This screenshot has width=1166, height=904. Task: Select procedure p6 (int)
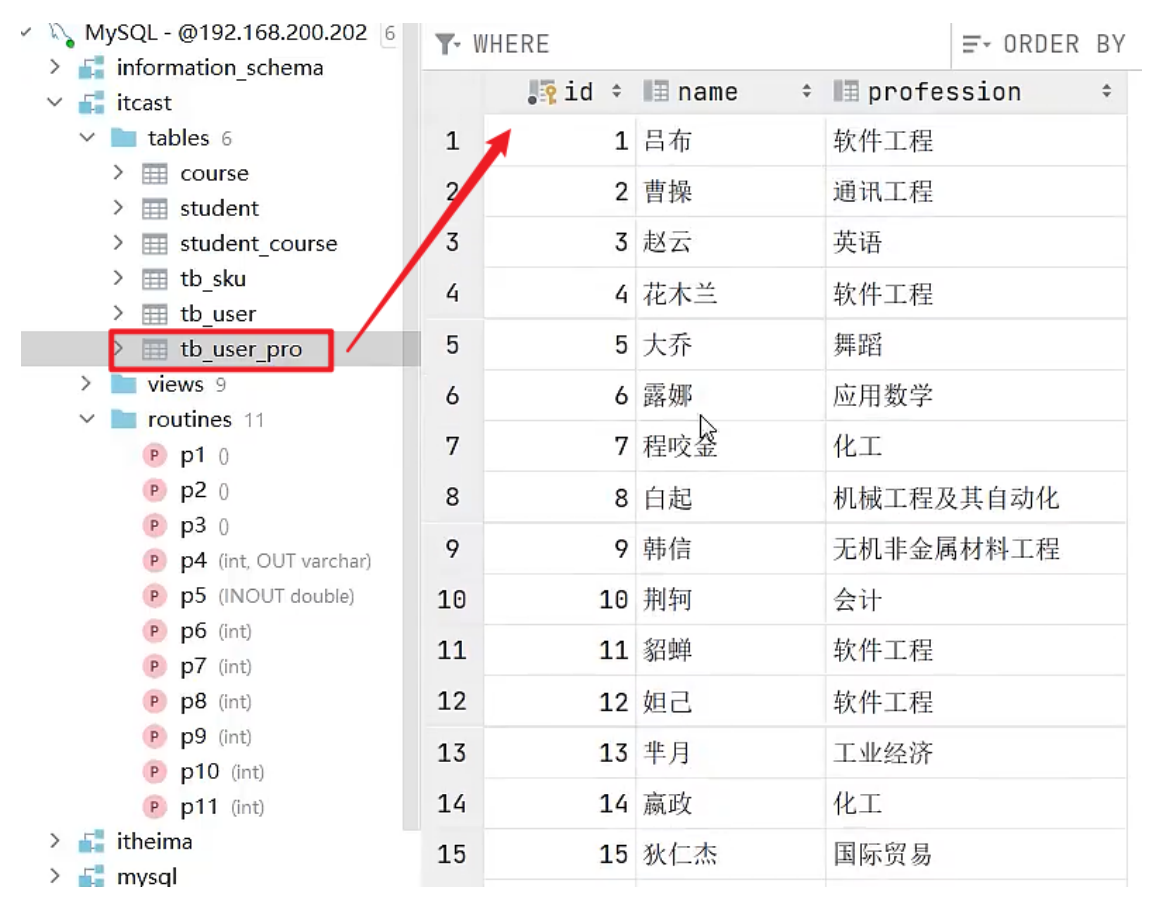point(216,631)
